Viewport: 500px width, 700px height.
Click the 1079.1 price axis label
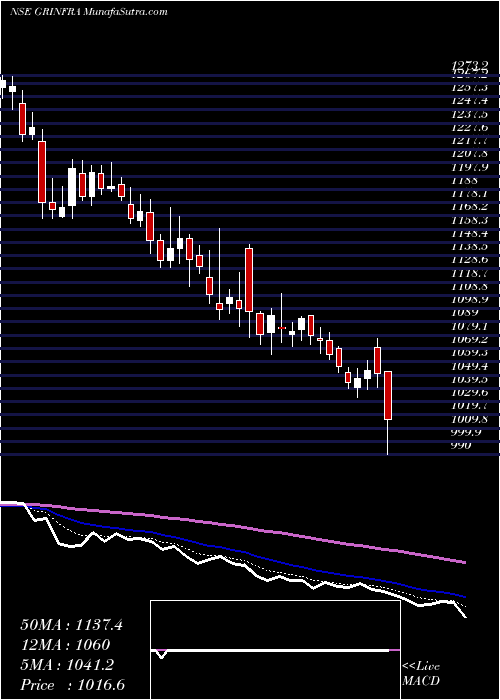470,326
